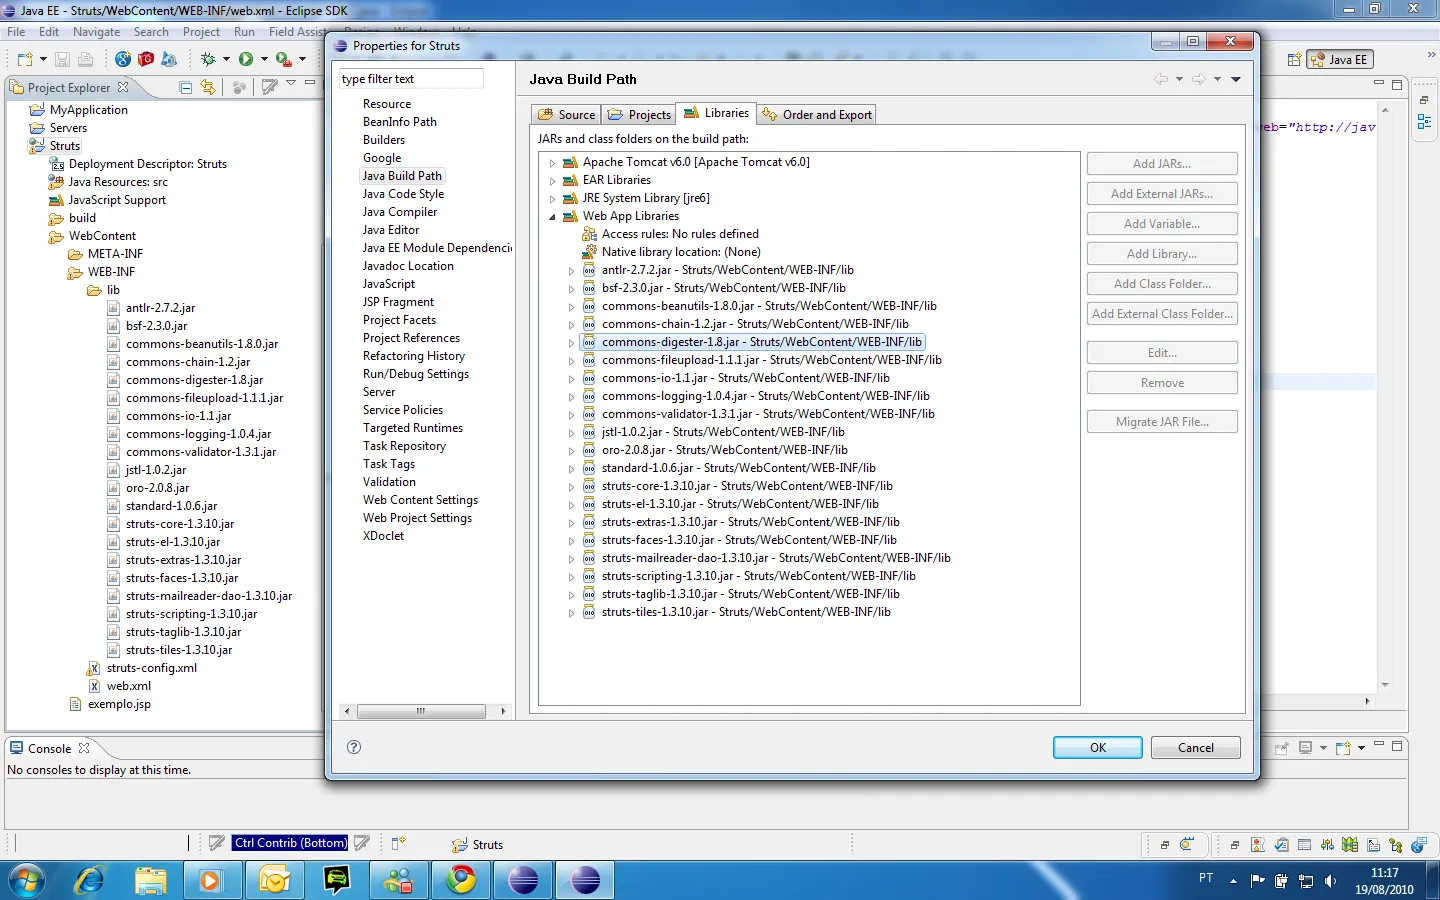This screenshot has height=900, width=1440.
Task: Click the Google services toolbar icon
Action: point(123,60)
